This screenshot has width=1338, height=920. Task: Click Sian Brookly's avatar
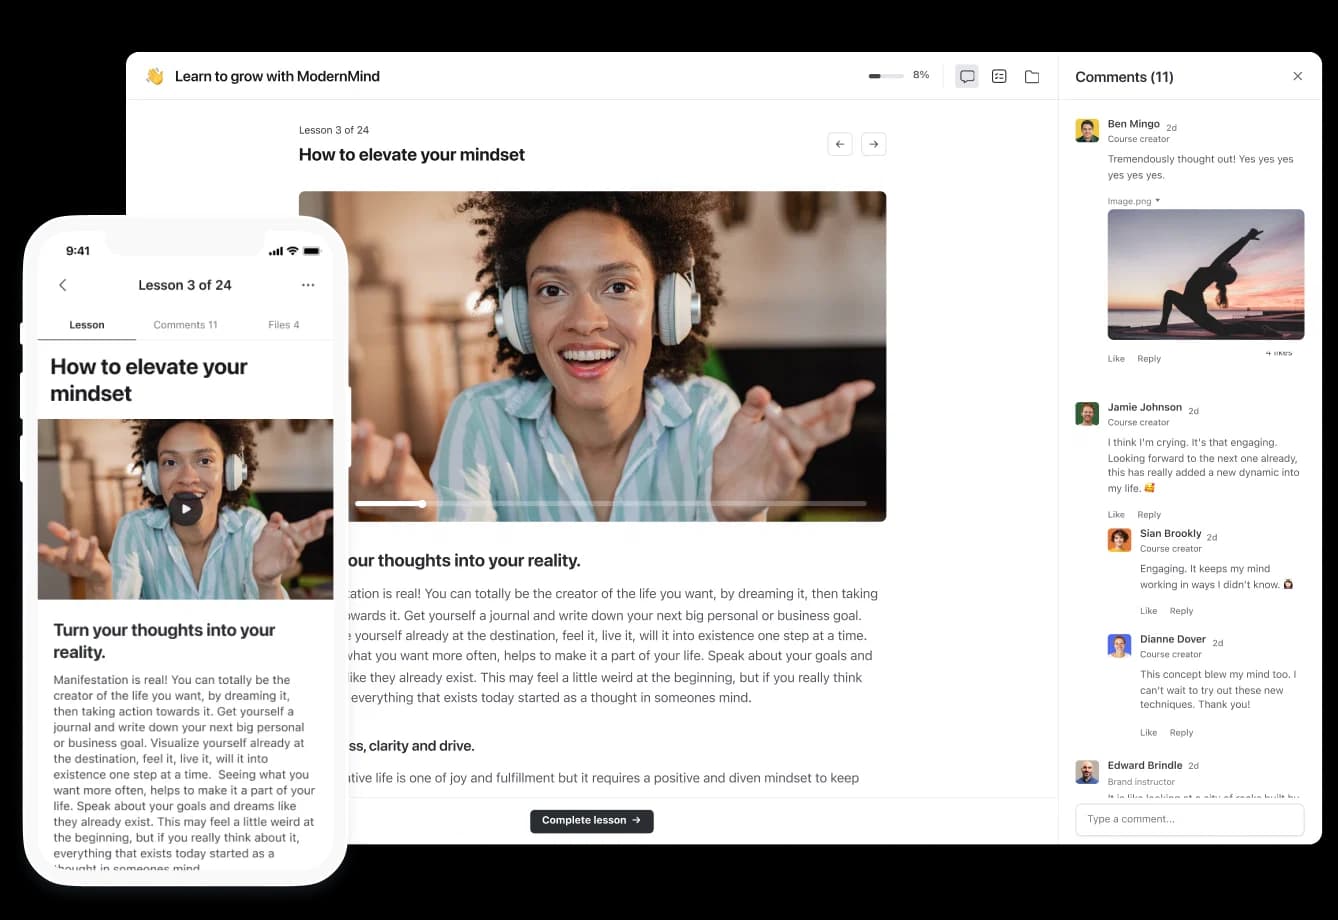pos(1119,539)
